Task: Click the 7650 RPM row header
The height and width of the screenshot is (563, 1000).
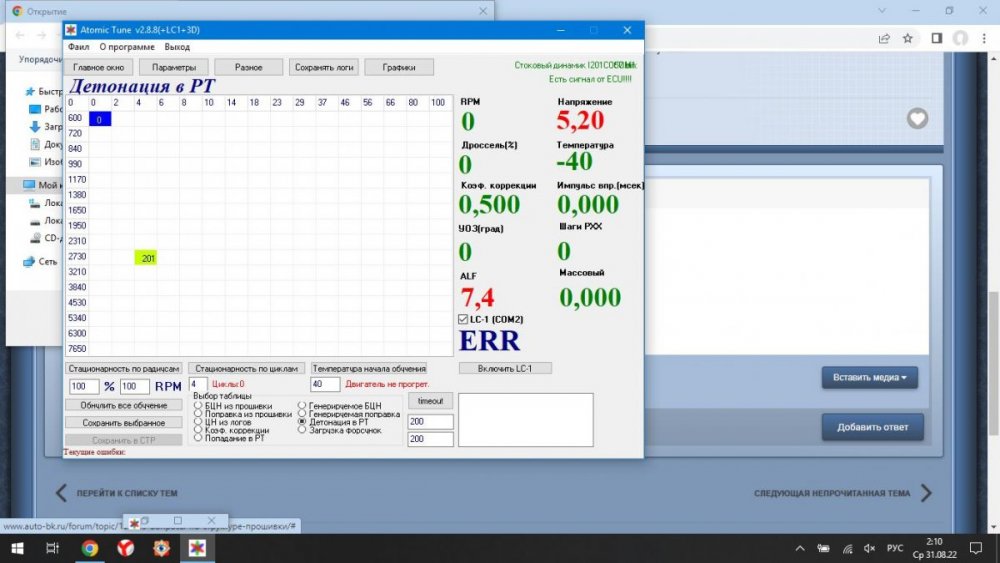Action: tap(77, 349)
